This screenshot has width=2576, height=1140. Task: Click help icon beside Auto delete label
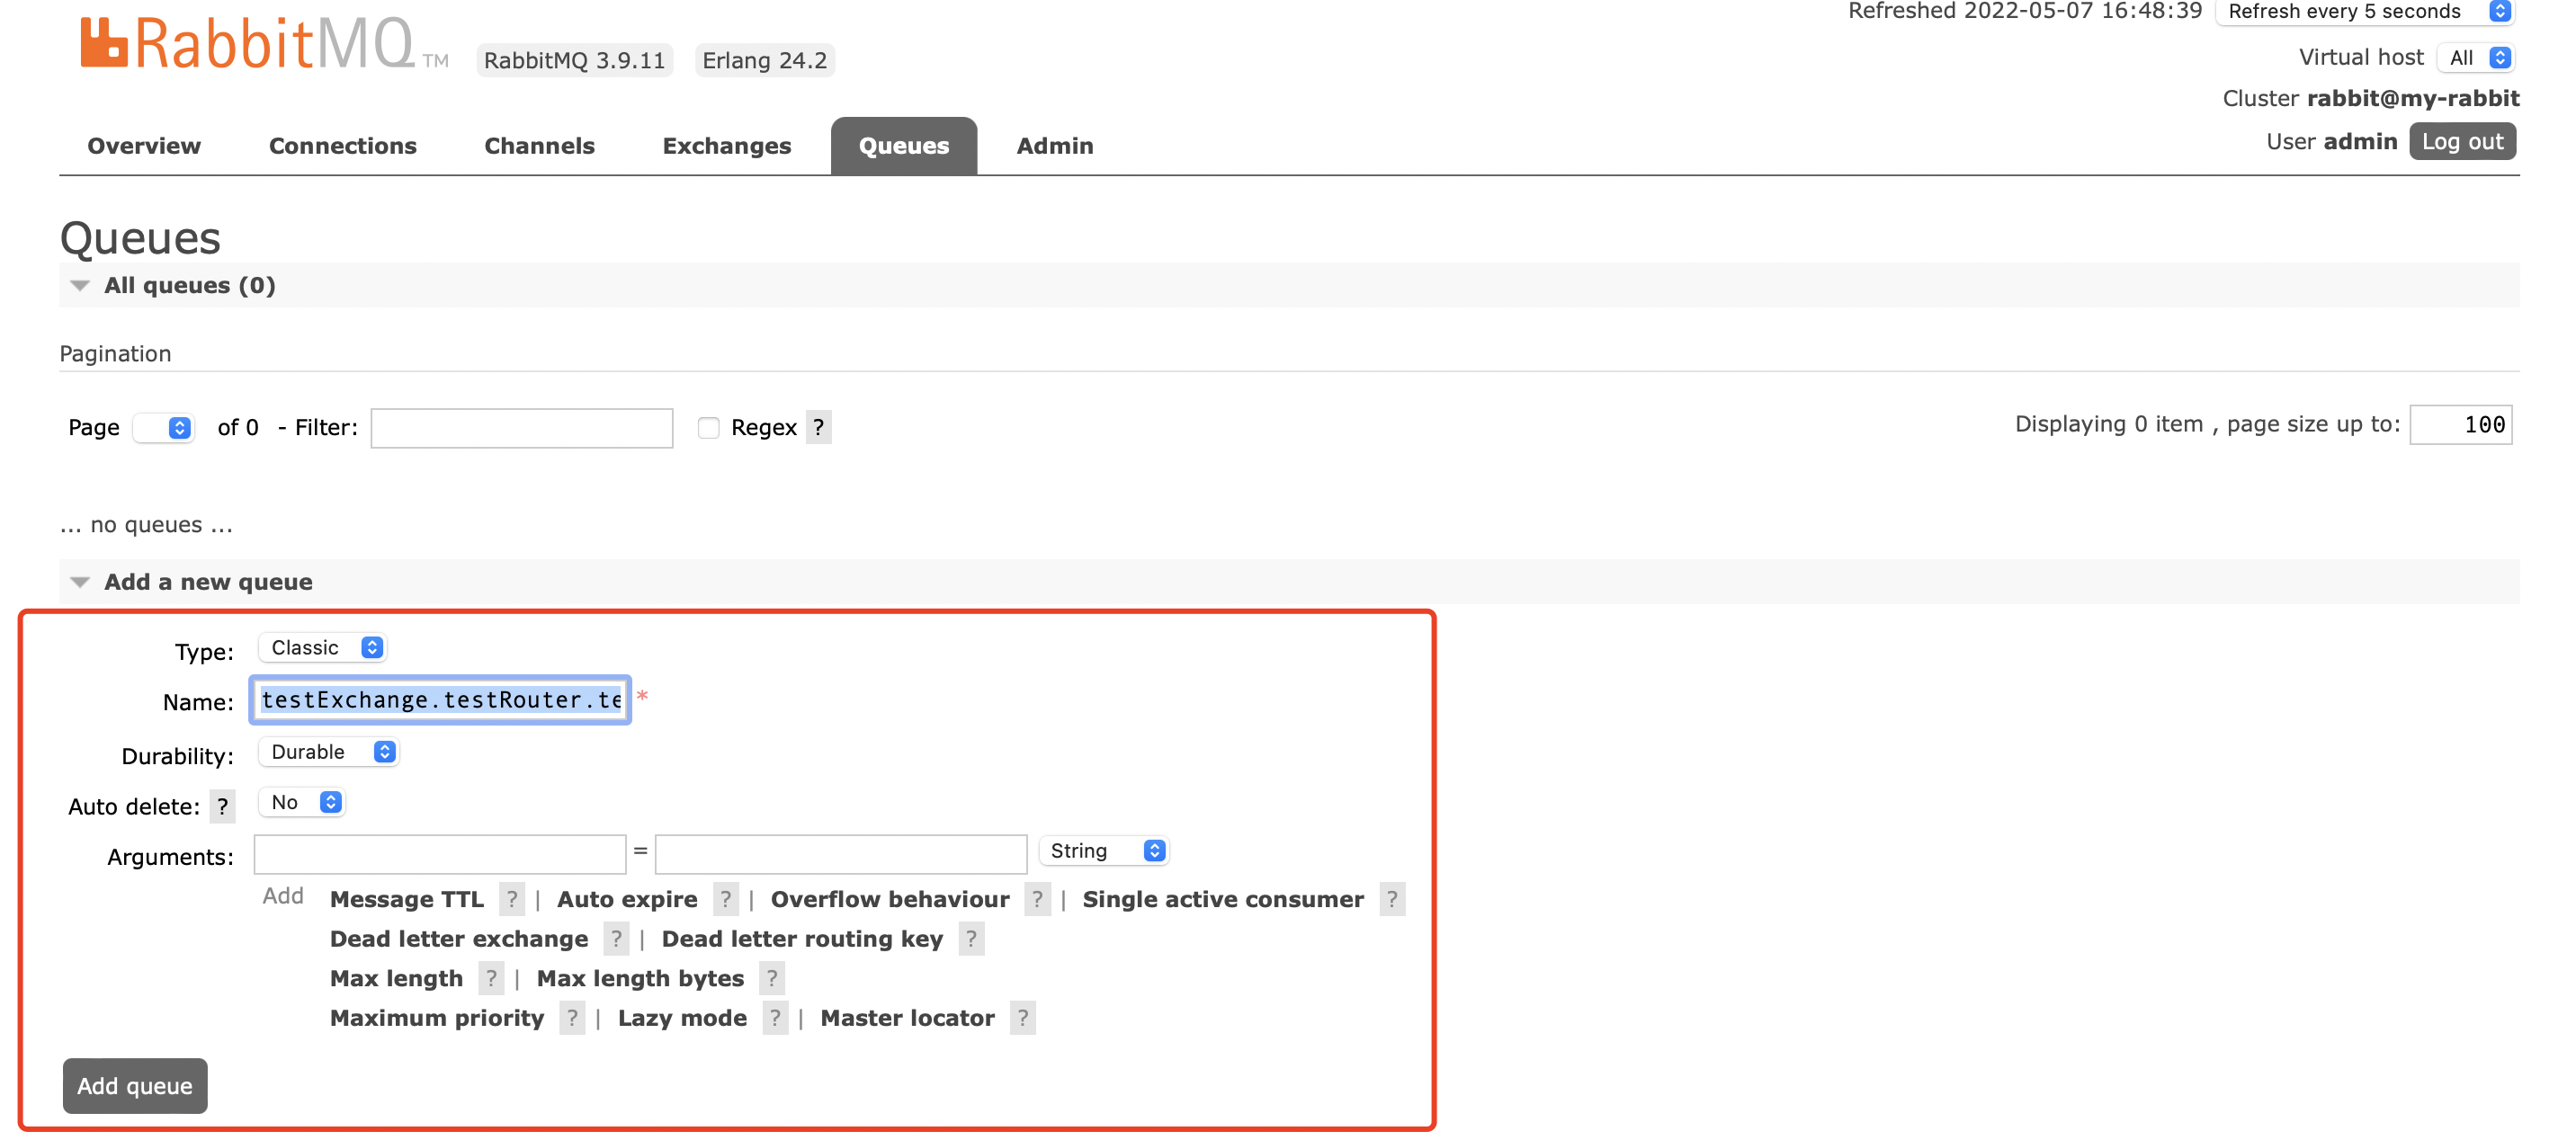coord(222,807)
